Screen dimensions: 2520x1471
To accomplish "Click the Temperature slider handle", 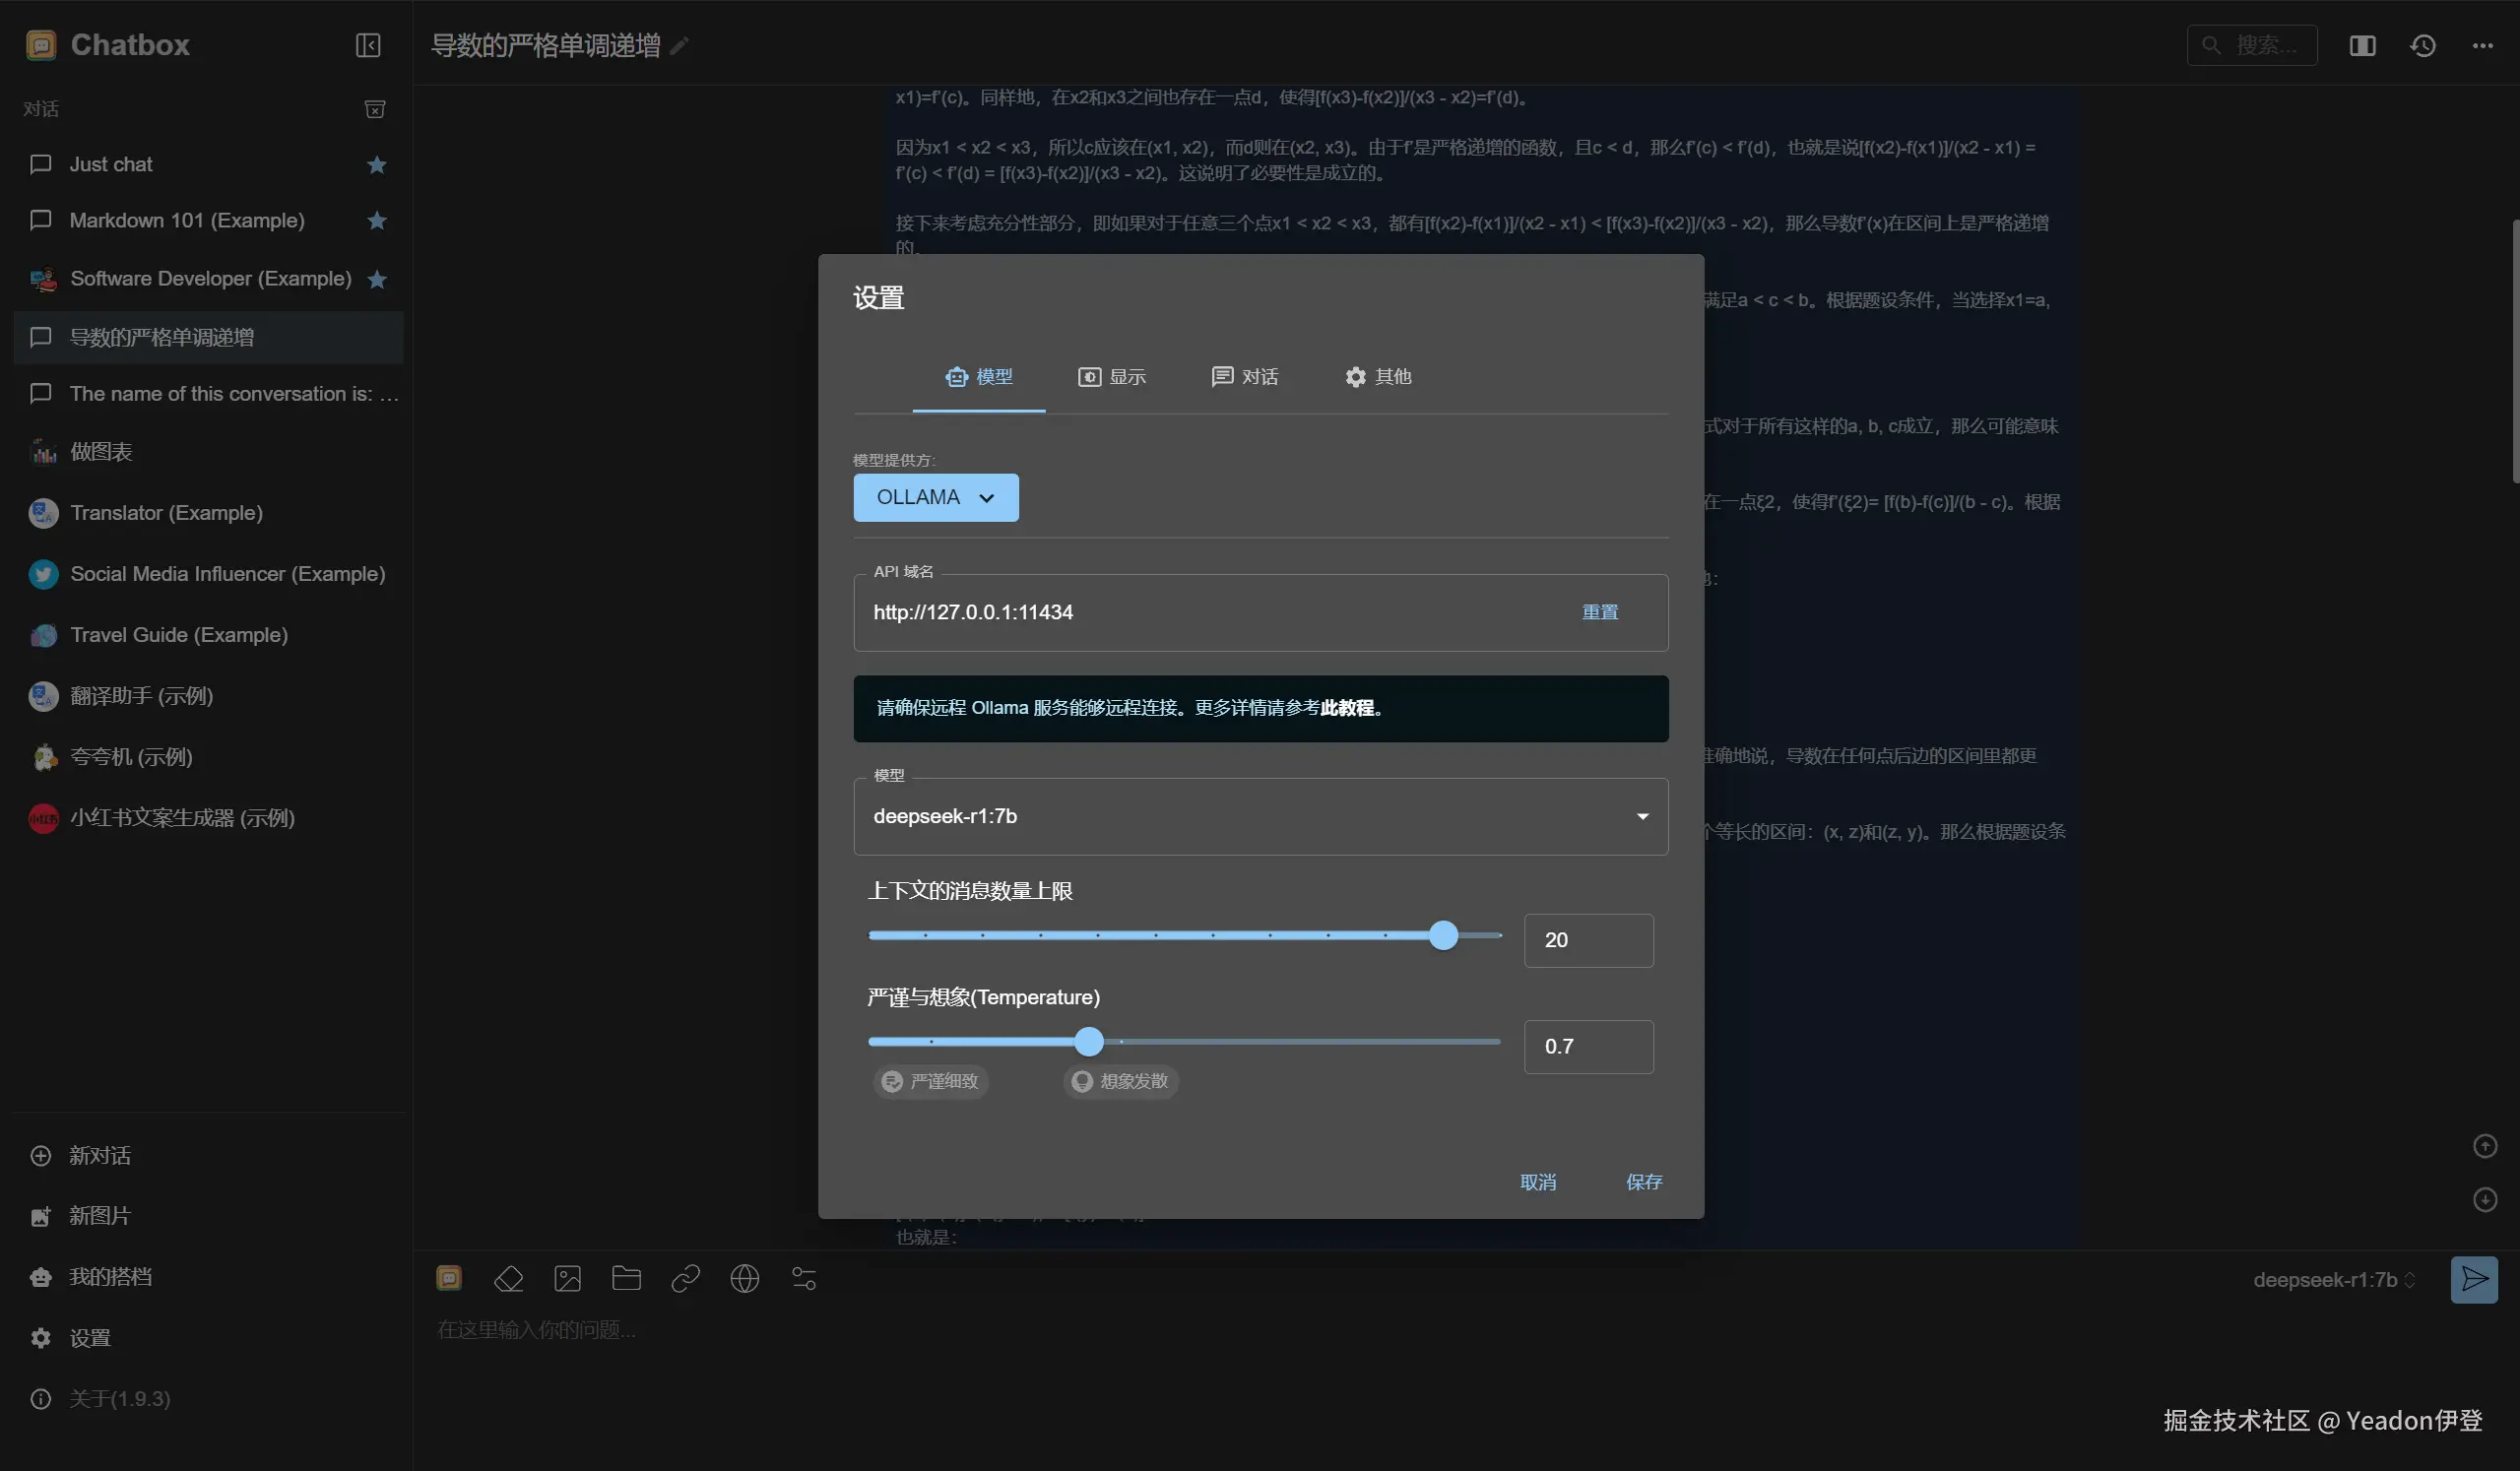I will (1088, 1042).
